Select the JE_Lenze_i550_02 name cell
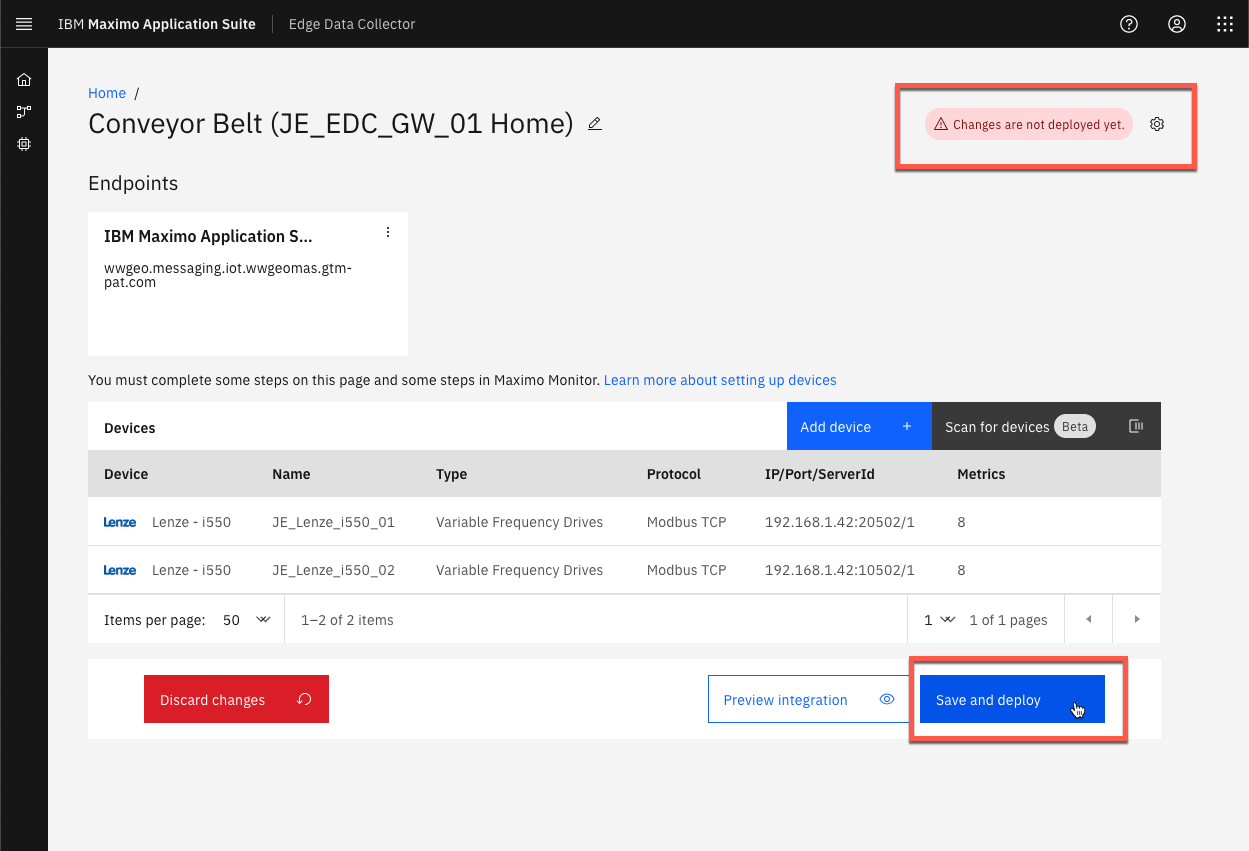The width and height of the screenshot is (1249, 851). (x=333, y=570)
